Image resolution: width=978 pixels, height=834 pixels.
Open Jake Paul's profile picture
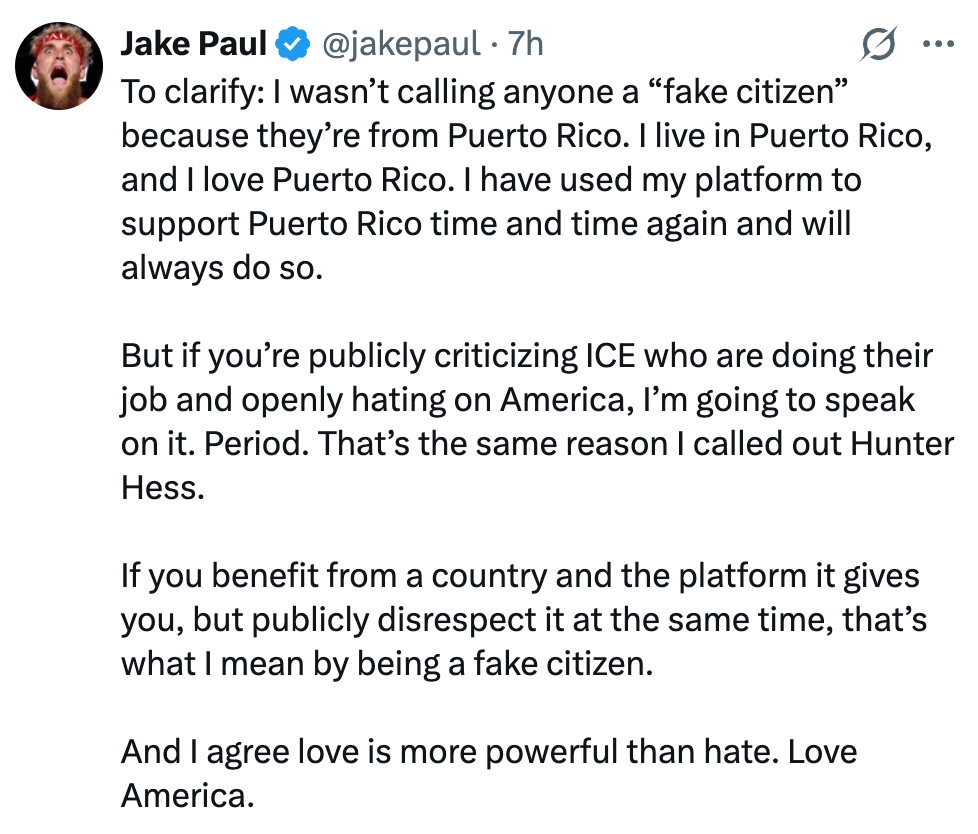click(59, 65)
